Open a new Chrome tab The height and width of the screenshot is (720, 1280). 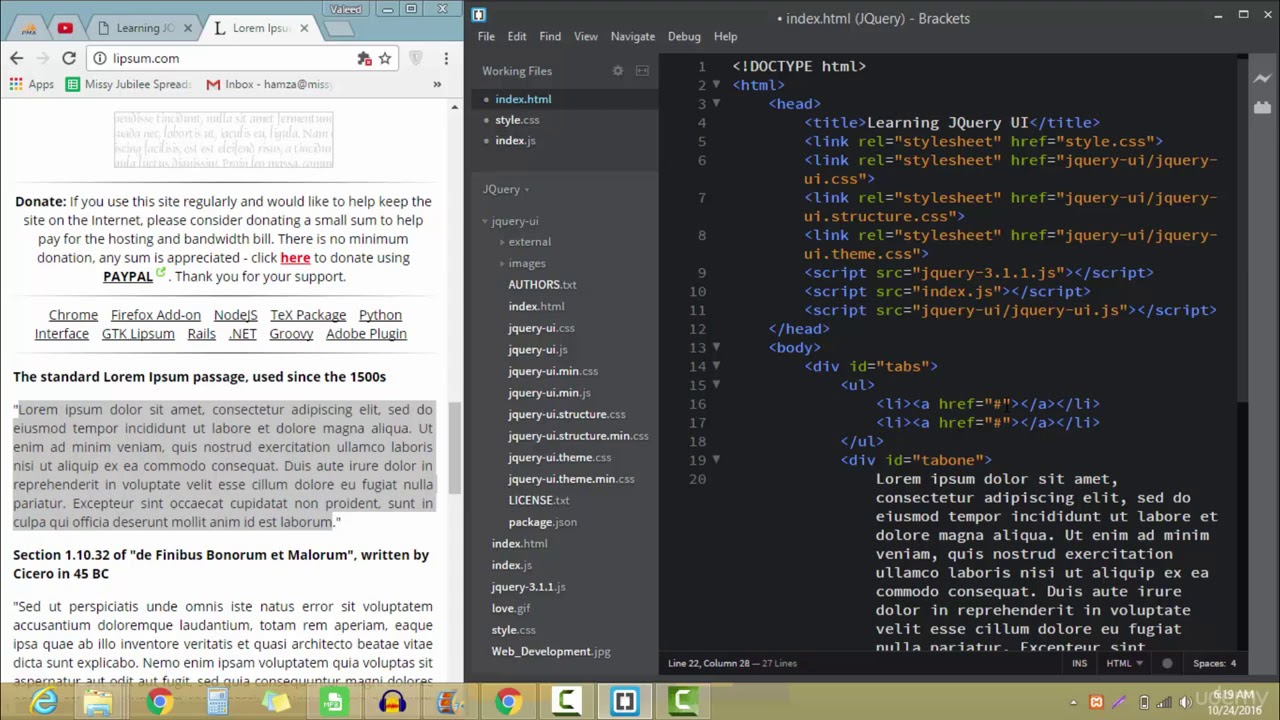tap(339, 28)
